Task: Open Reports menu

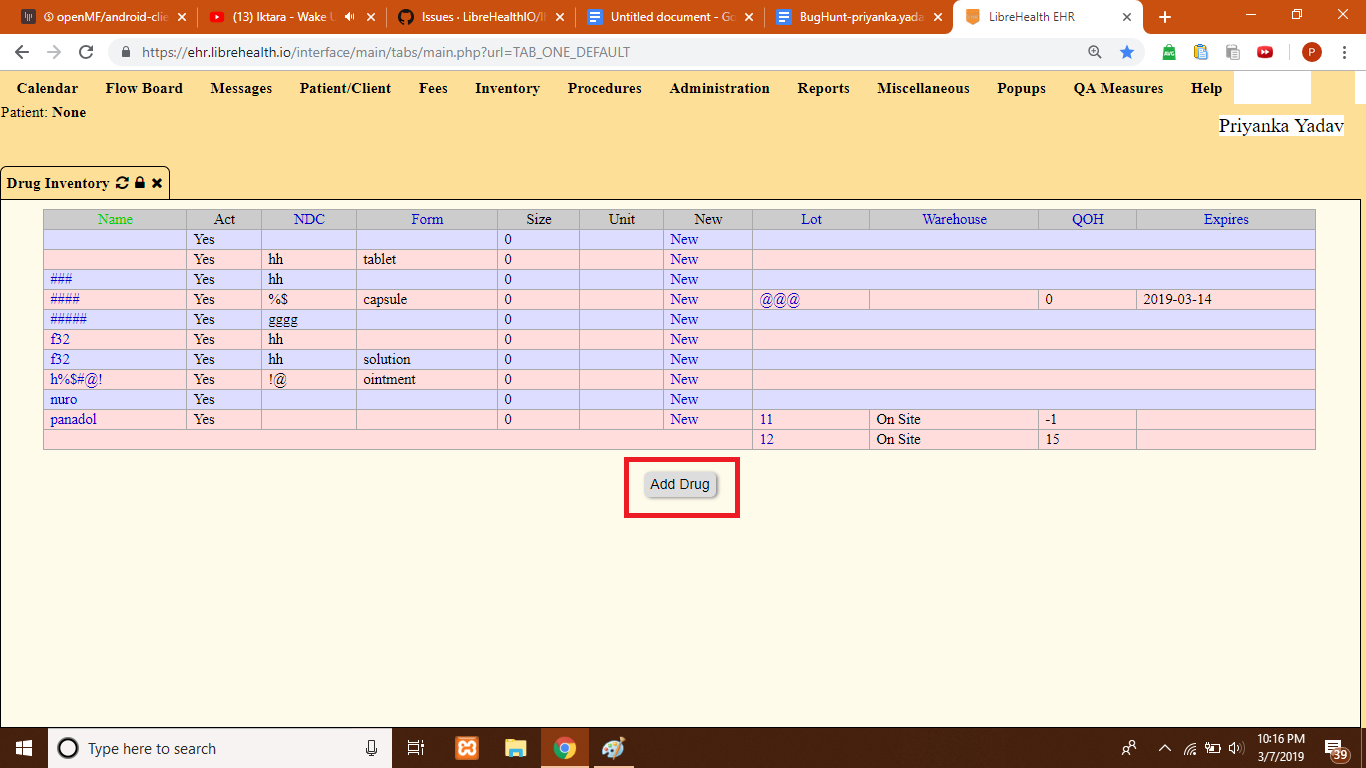Action: (x=823, y=88)
